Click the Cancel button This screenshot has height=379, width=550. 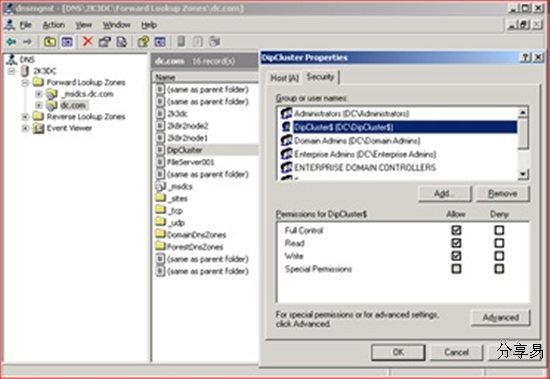456,352
